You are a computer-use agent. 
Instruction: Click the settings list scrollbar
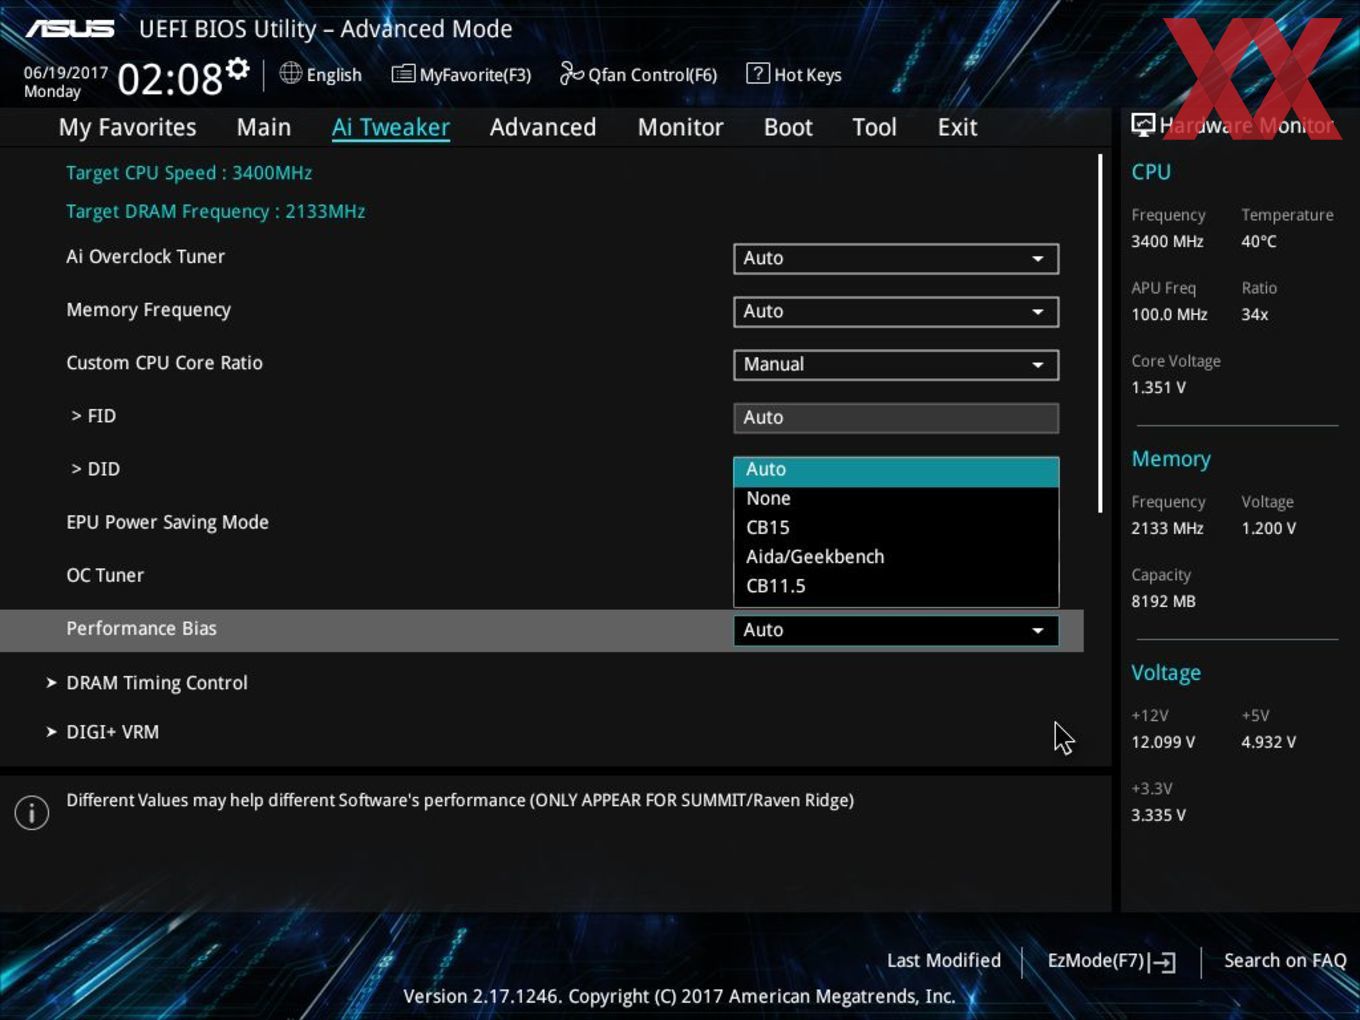(1100, 333)
